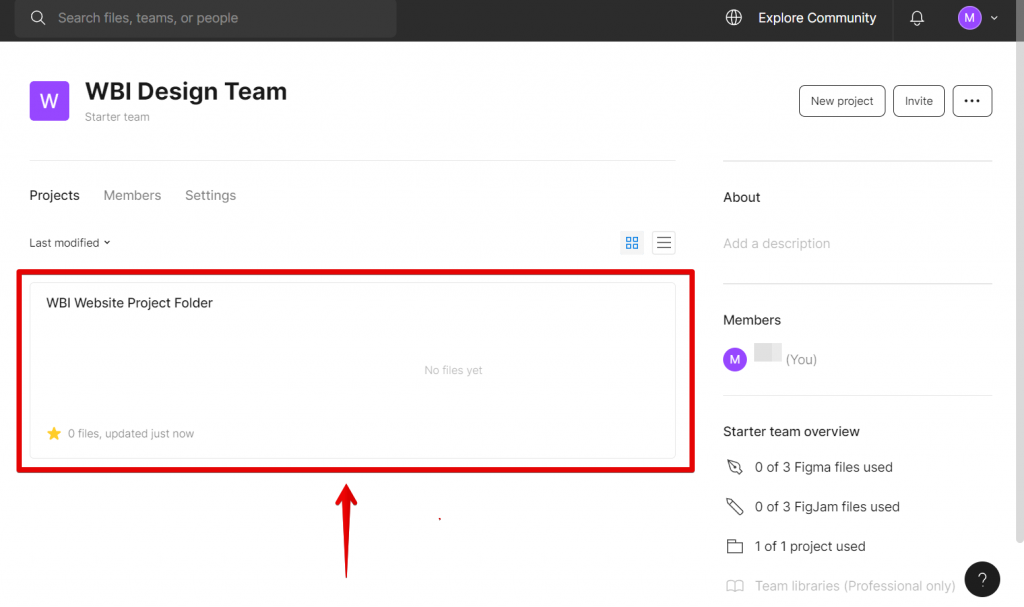Click the Figma files icon in starter overview
This screenshot has height=607, width=1024.
coord(735,467)
